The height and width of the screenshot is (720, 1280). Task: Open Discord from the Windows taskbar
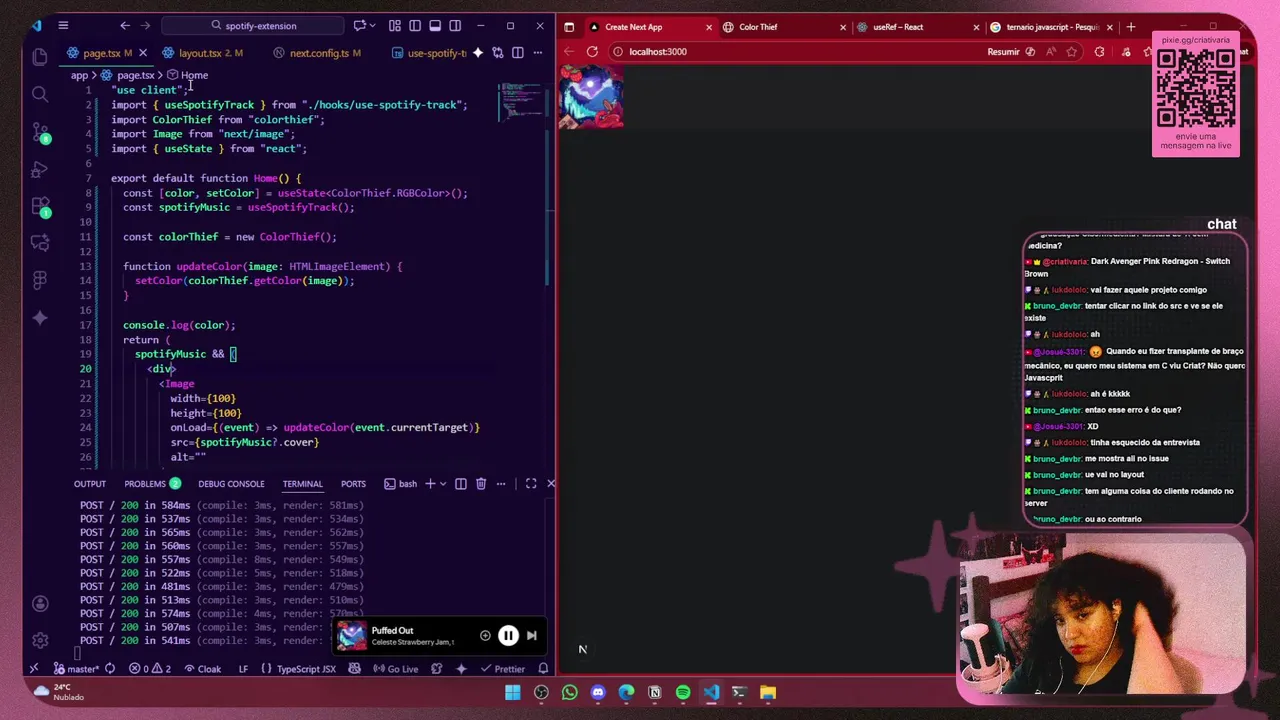click(x=598, y=692)
